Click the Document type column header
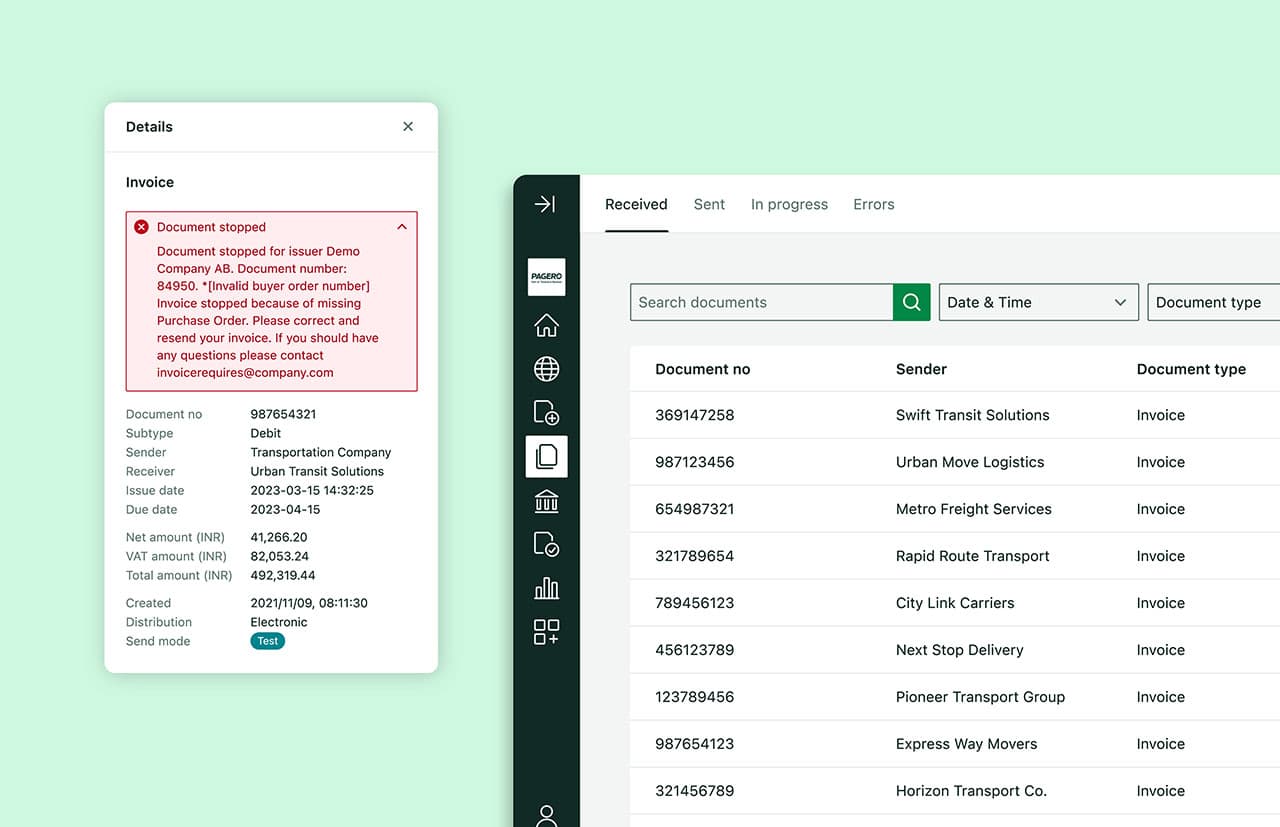Screen dimensions: 1280x827 [x=1191, y=369]
